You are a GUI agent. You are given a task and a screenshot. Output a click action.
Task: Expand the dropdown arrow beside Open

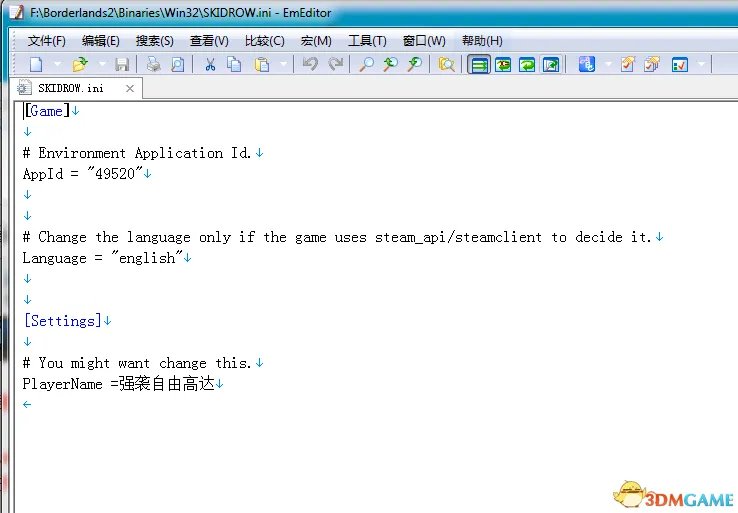click(x=101, y=64)
